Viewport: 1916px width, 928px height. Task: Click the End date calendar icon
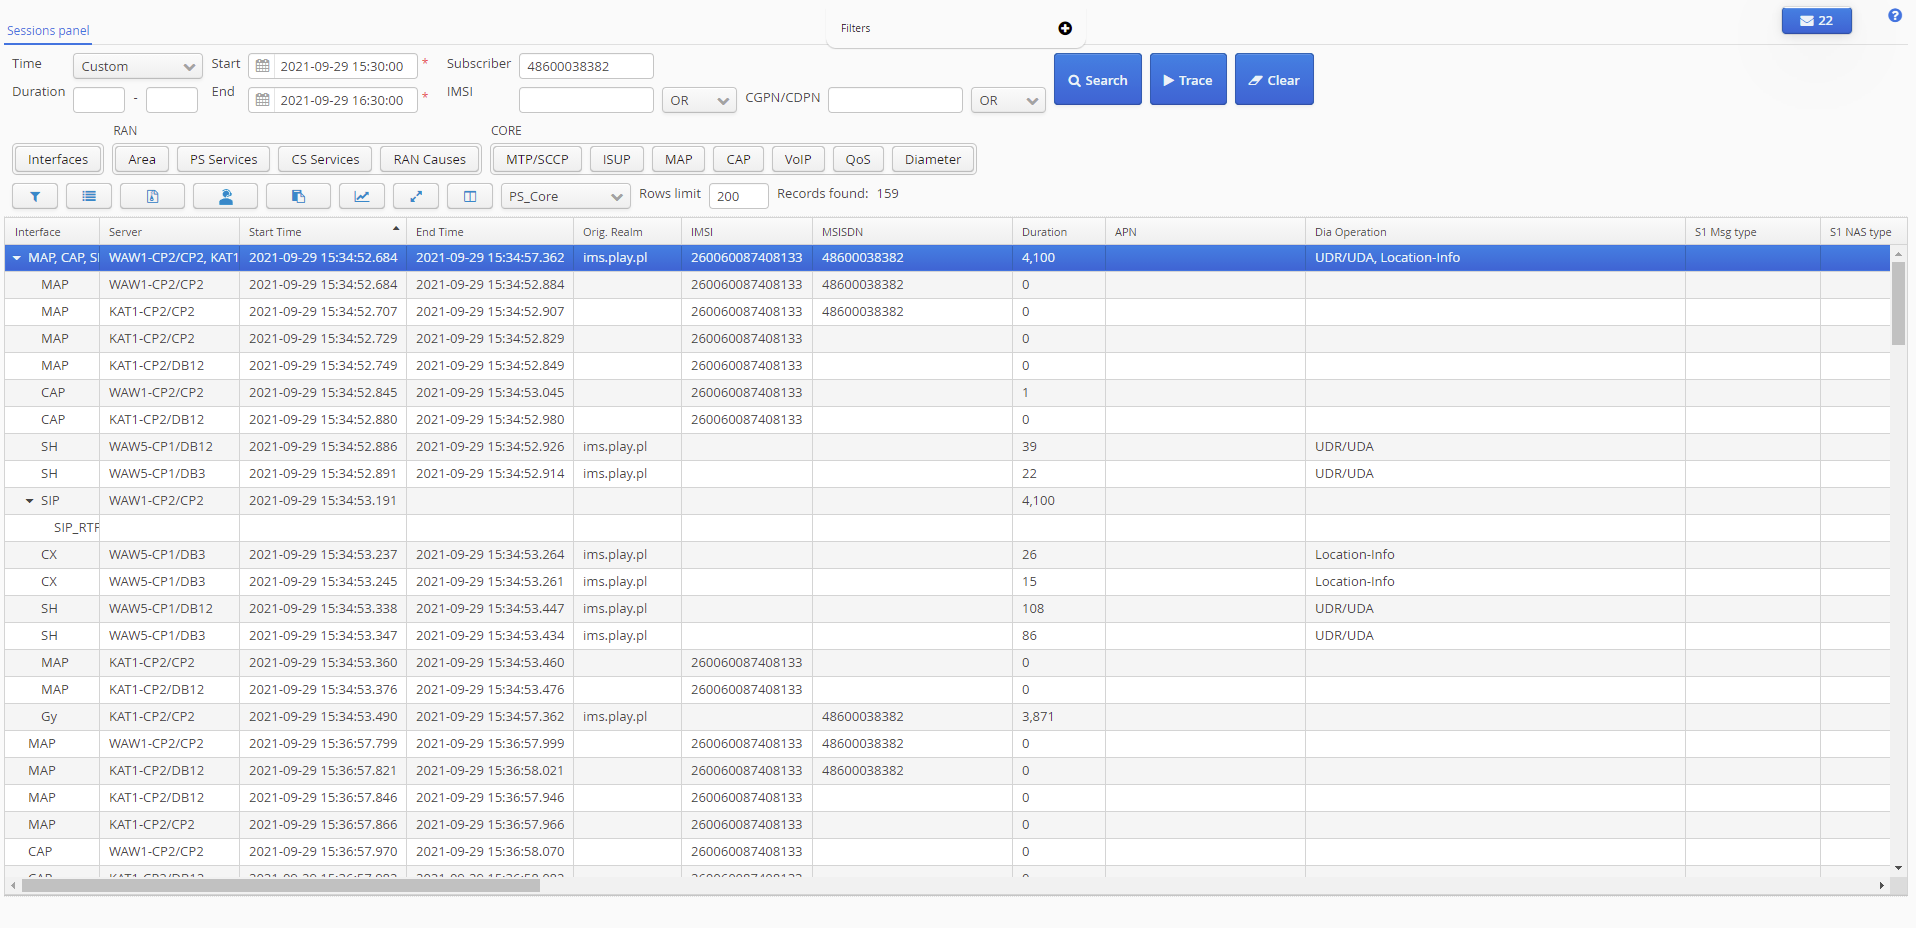pos(262,100)
